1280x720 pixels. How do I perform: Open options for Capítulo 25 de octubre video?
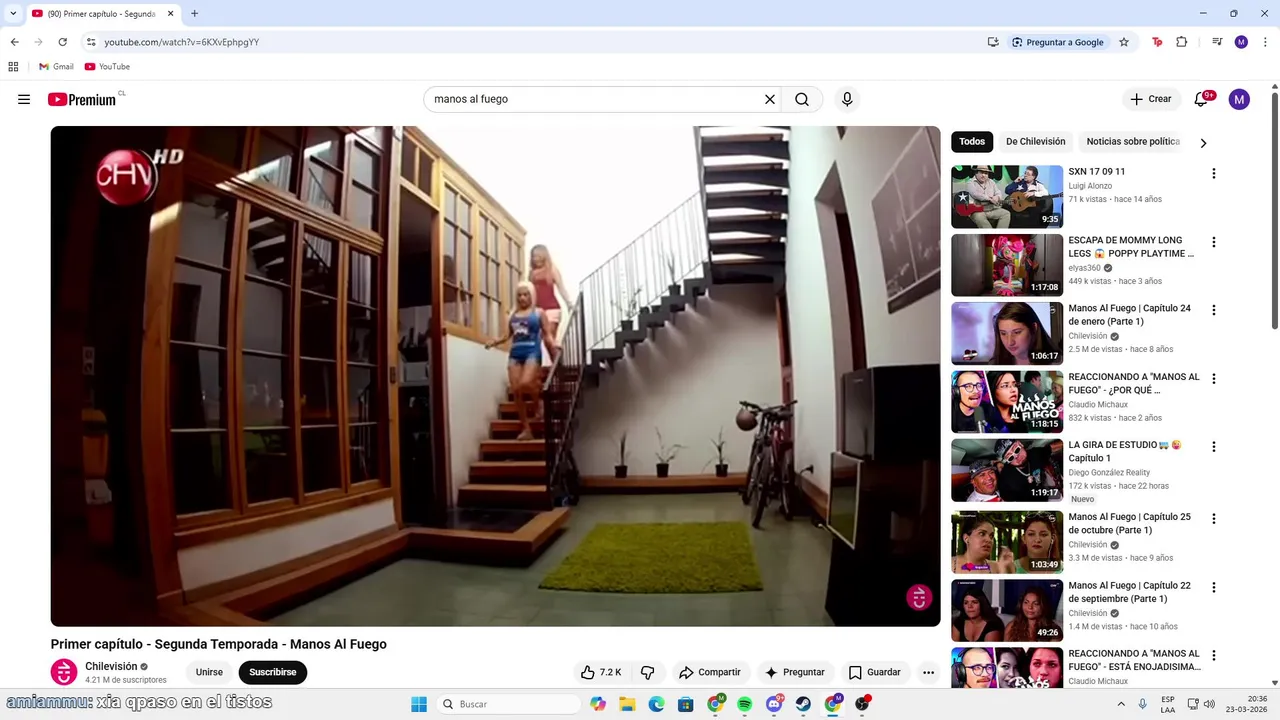pos(1214,519)
